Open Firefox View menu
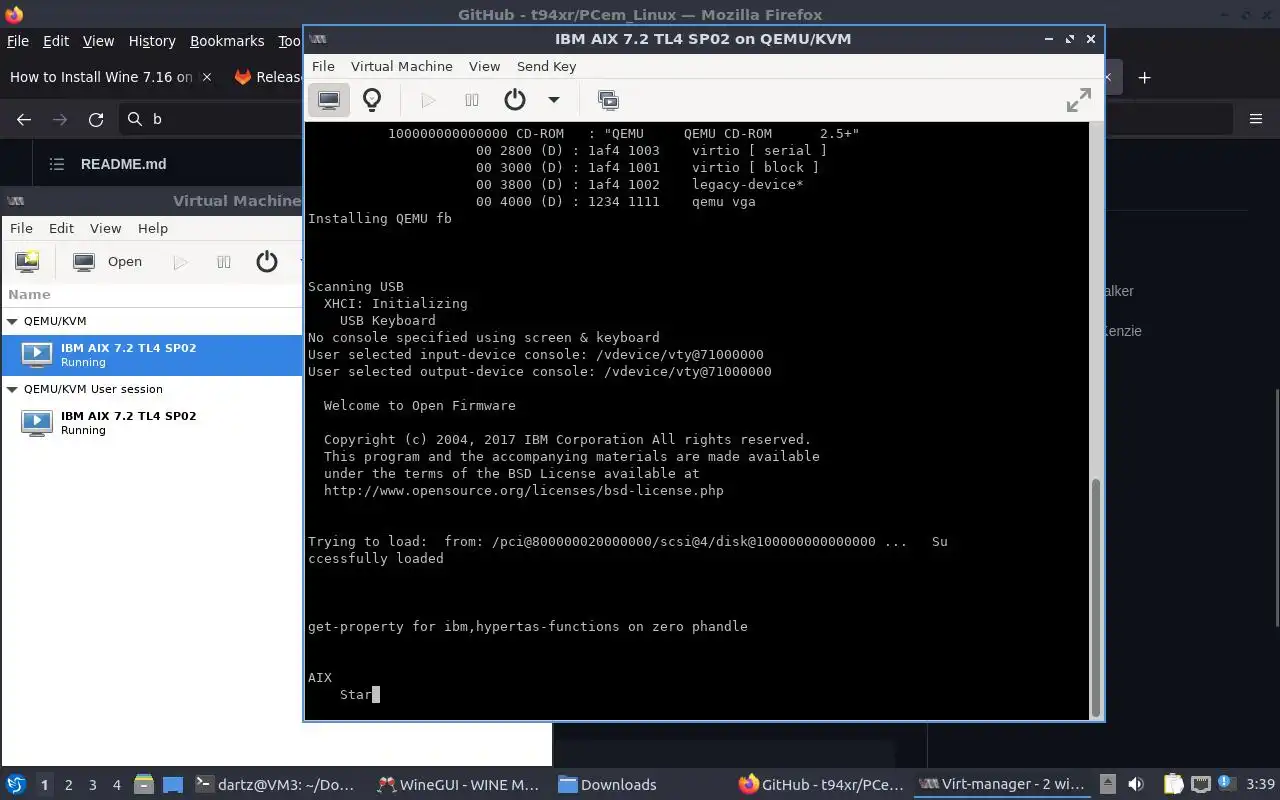 coord(98,41)
